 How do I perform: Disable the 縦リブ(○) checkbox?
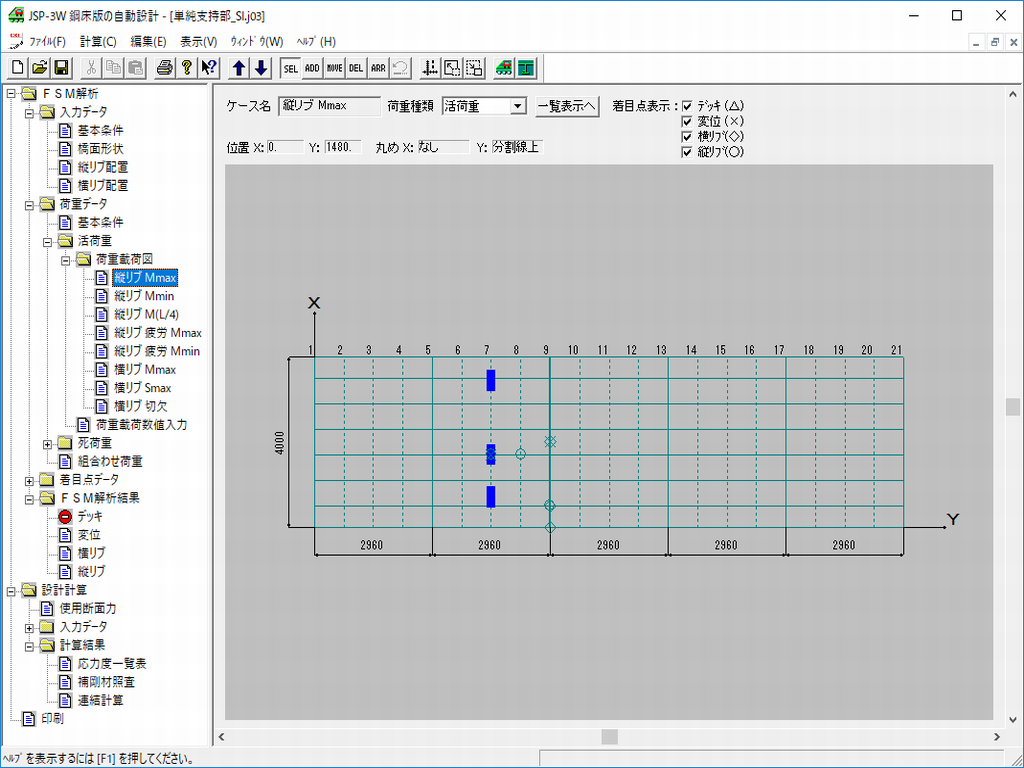687,152
